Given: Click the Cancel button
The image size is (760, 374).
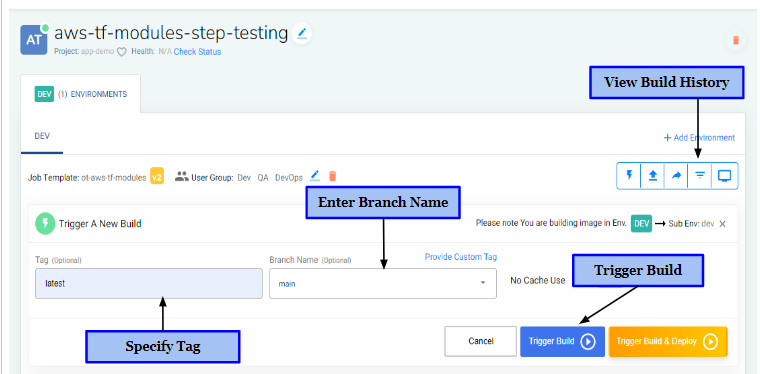Looking at the screenshot, I should 481,341.
